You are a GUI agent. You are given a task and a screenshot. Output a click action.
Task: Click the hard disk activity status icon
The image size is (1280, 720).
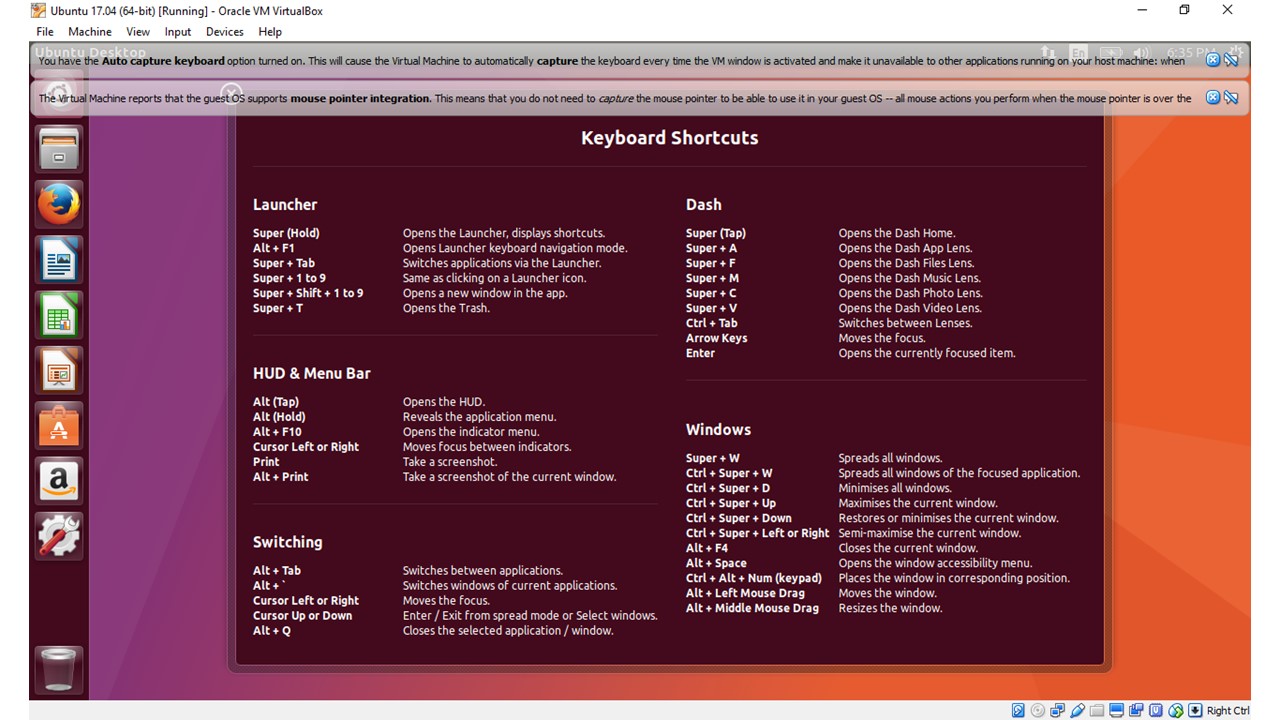coord(1018,711)
